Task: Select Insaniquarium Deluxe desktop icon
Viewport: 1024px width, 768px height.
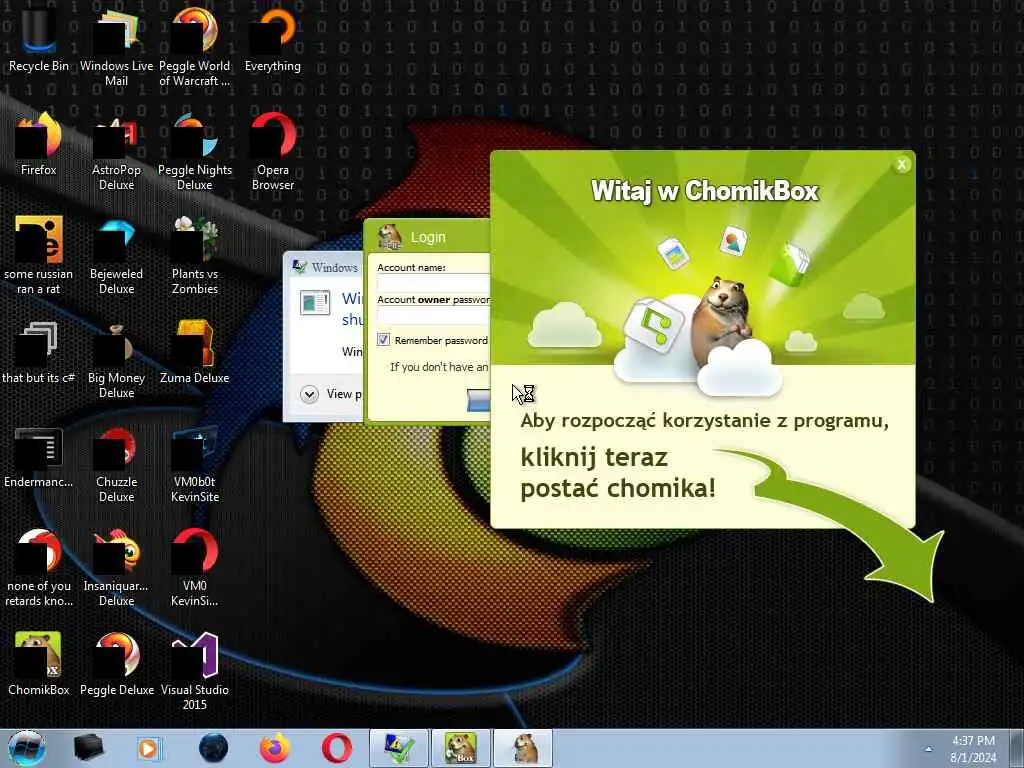Action: pos(116,567)
